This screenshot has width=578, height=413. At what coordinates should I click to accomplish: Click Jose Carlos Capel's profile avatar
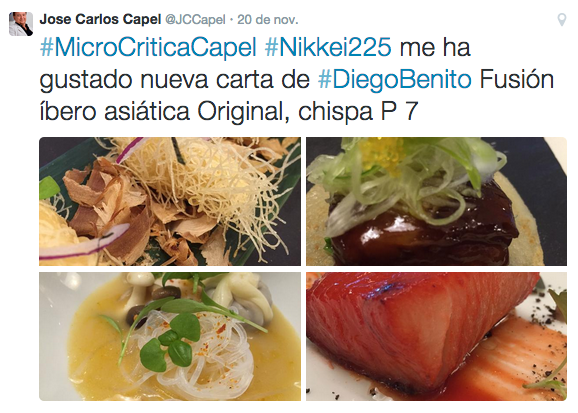[21, 24]
